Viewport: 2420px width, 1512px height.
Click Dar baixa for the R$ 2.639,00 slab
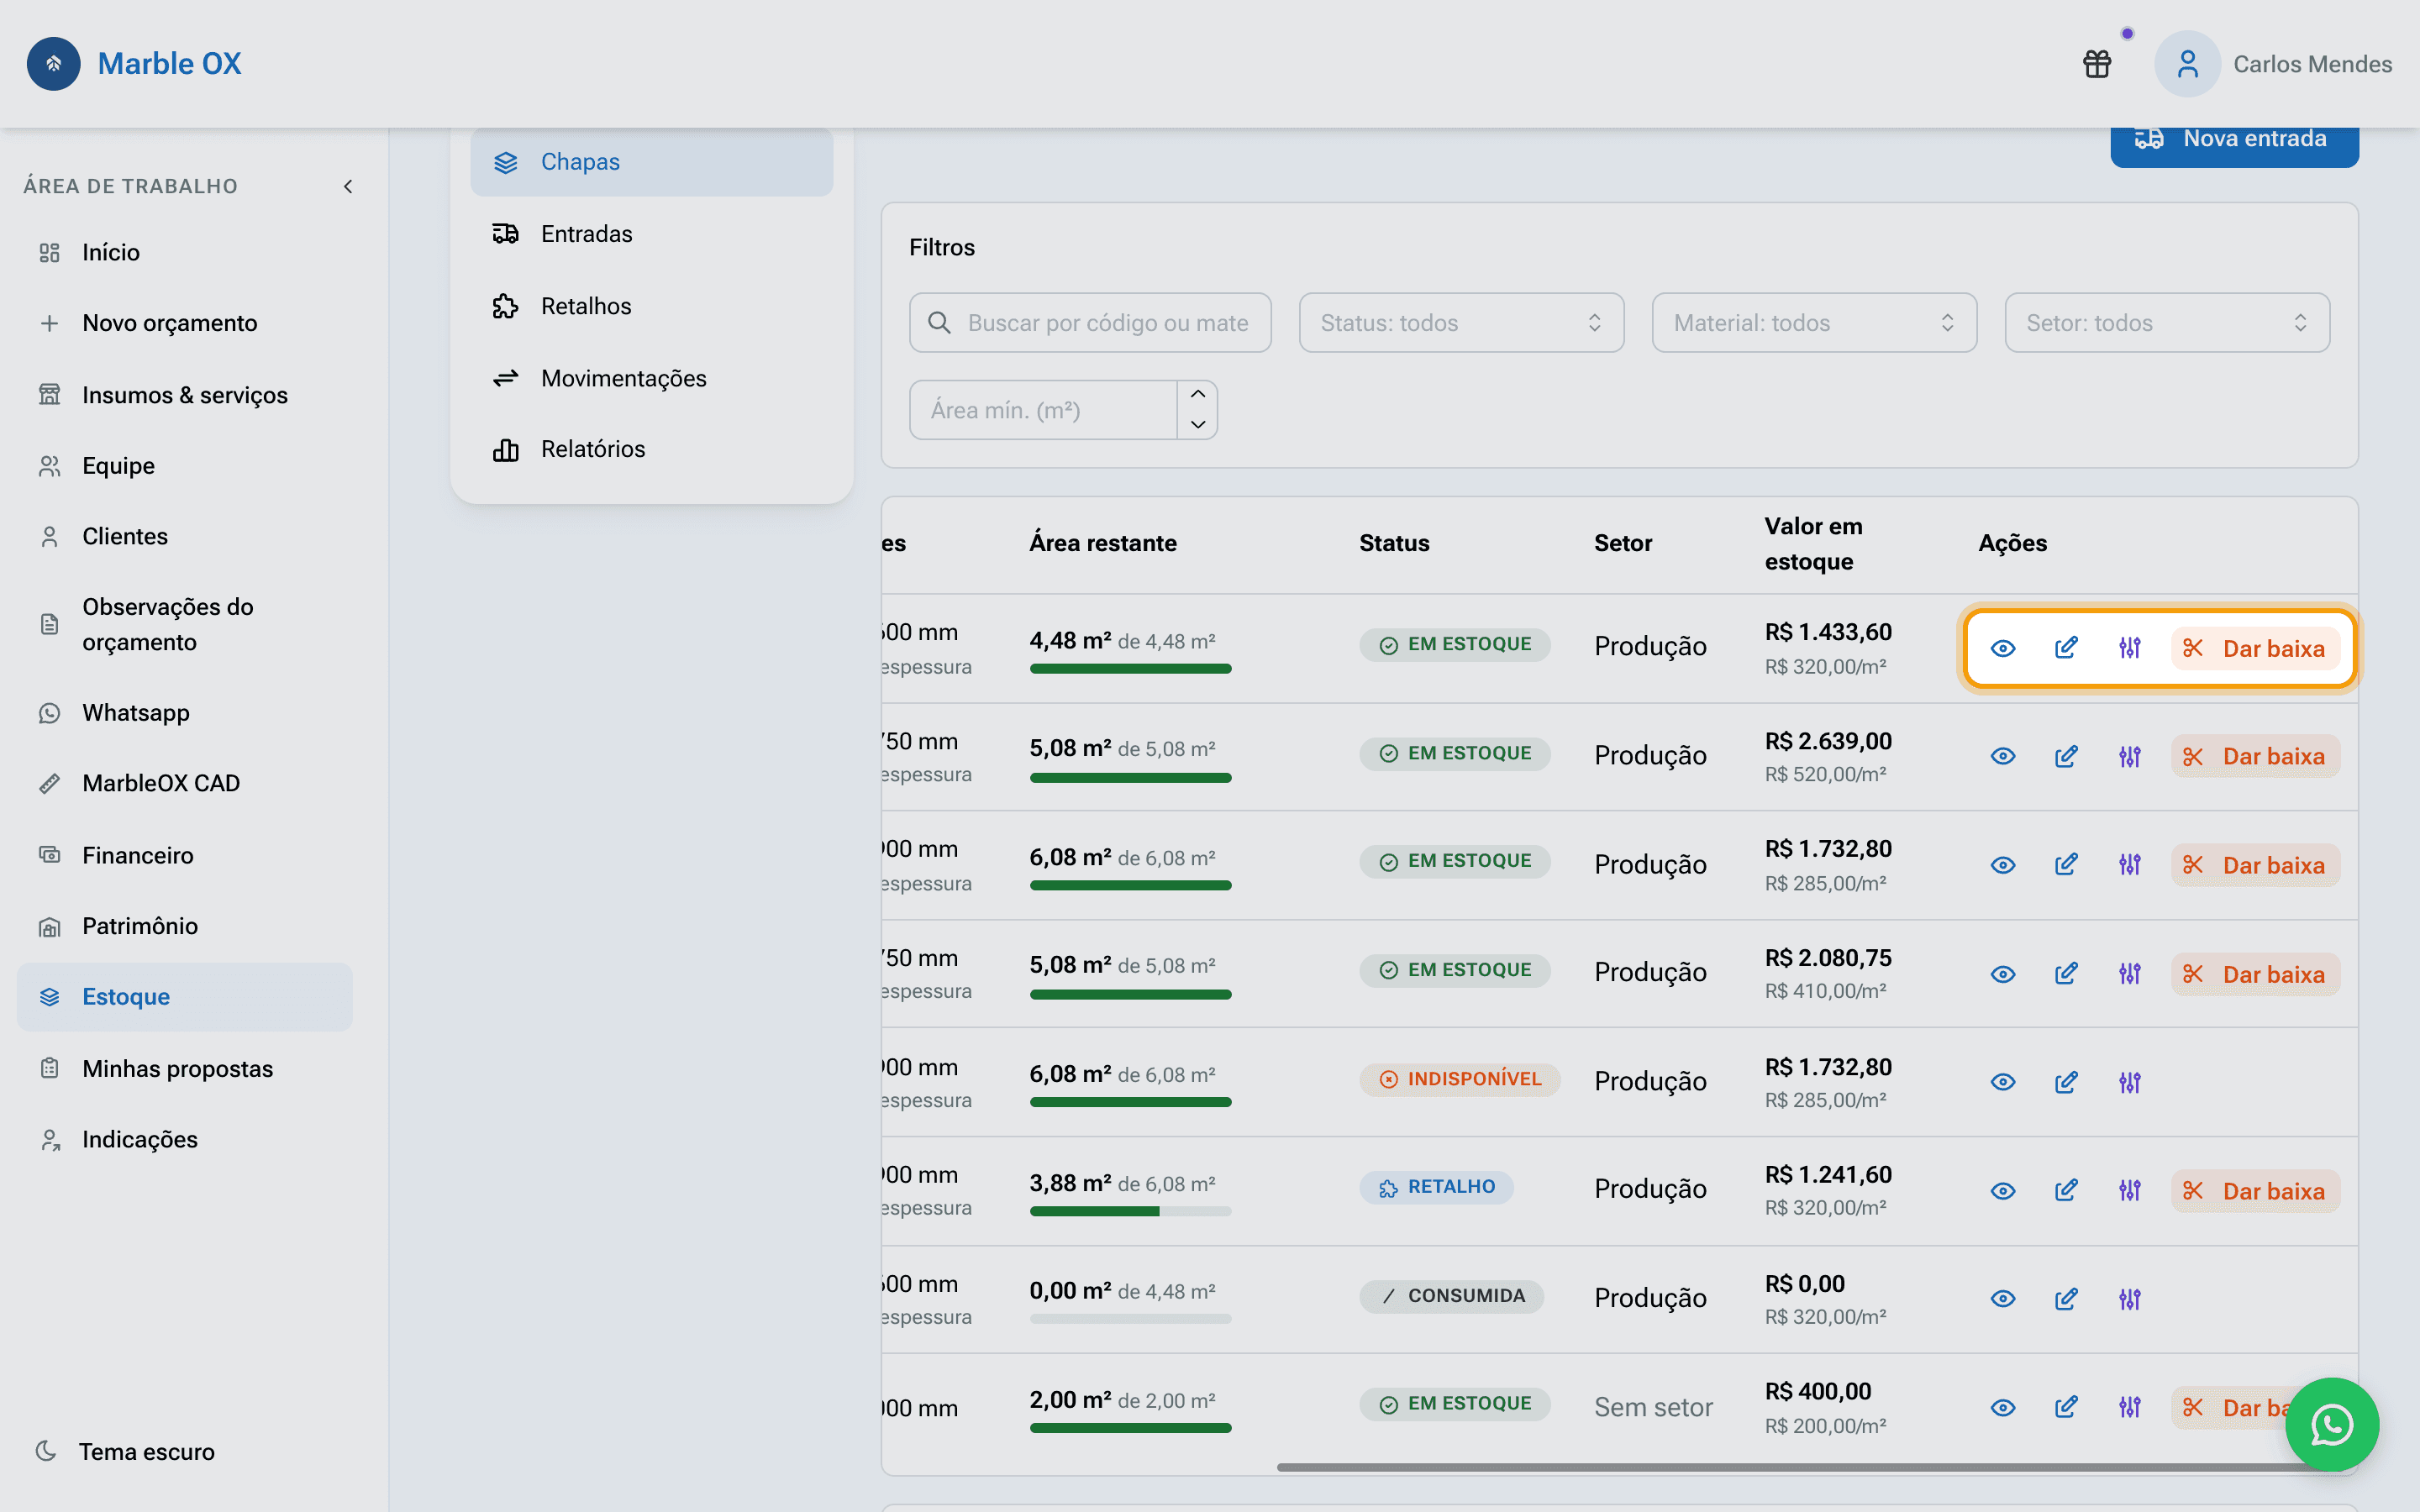click(x=2255, y=756)
